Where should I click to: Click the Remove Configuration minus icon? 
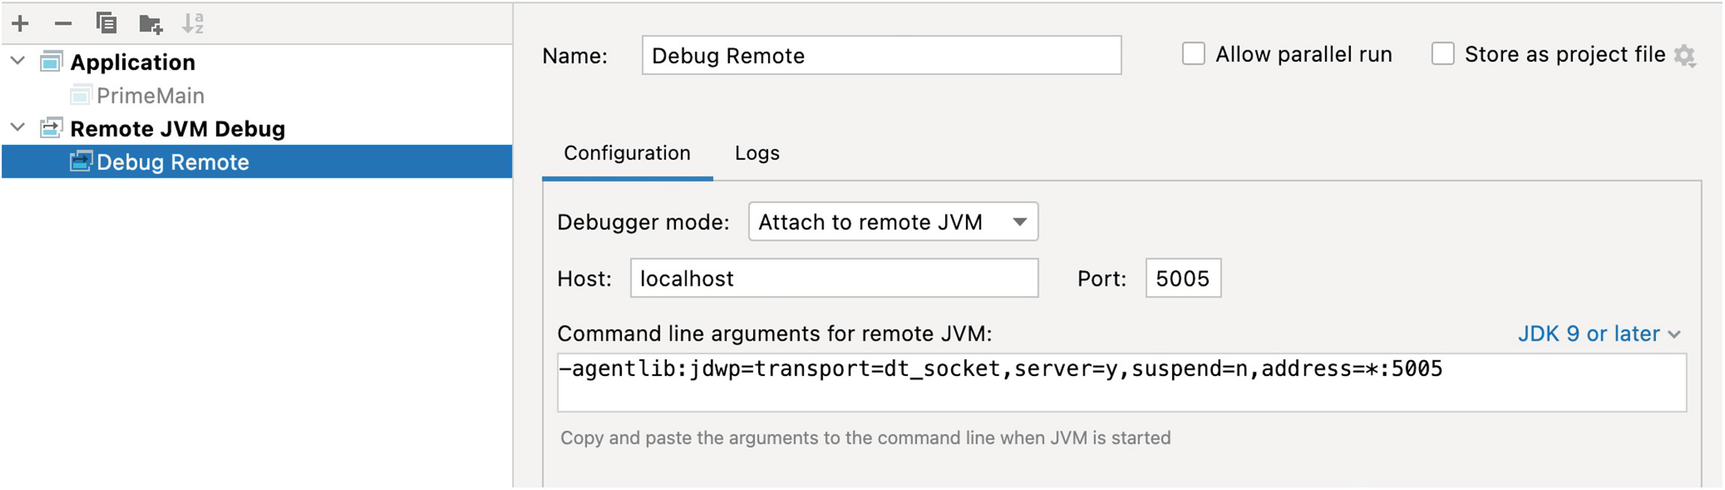point(63,23)
